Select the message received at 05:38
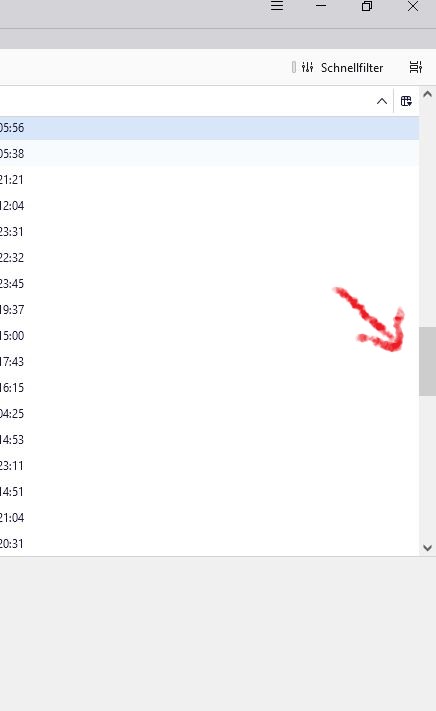Viewport: 436px width, 711px height. [209, 154]
